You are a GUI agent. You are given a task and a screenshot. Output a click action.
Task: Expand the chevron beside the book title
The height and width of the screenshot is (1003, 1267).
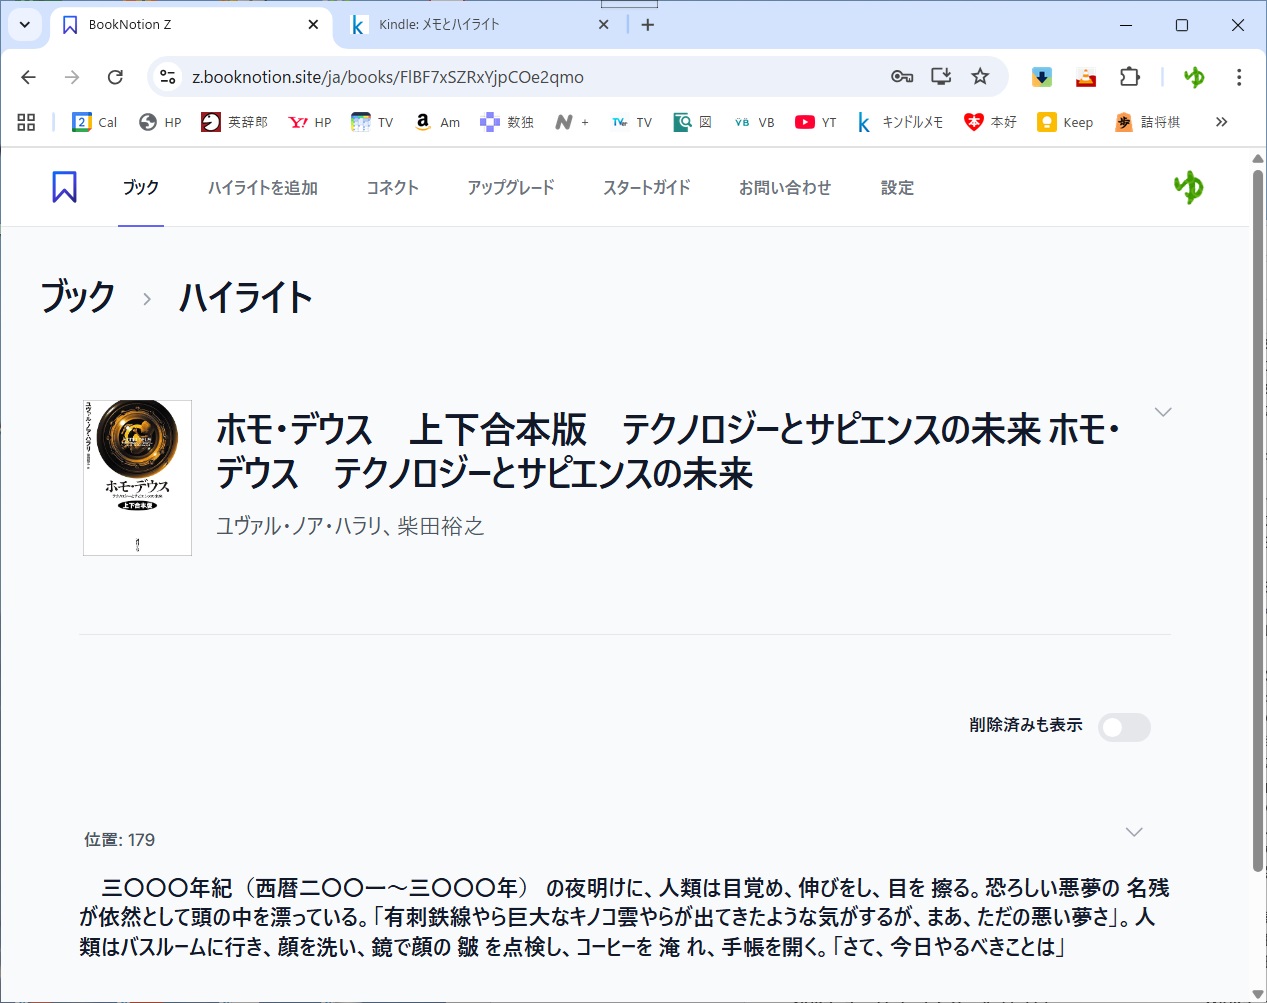pos(1162,412)
